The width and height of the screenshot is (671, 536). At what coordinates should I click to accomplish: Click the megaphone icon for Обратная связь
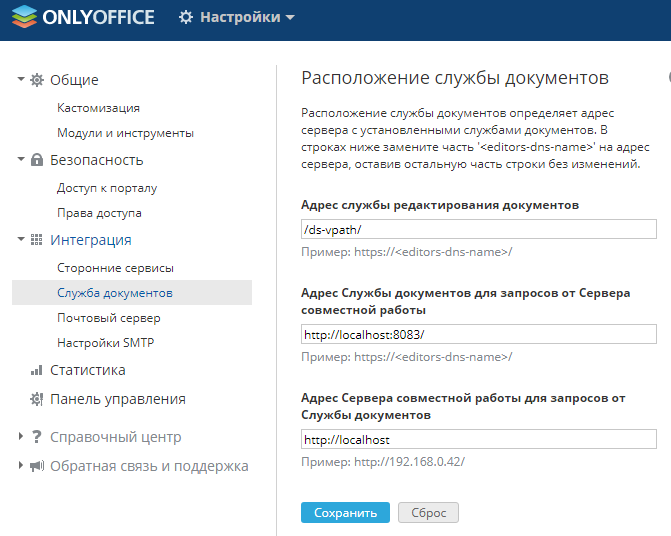(x=37, y=466)
